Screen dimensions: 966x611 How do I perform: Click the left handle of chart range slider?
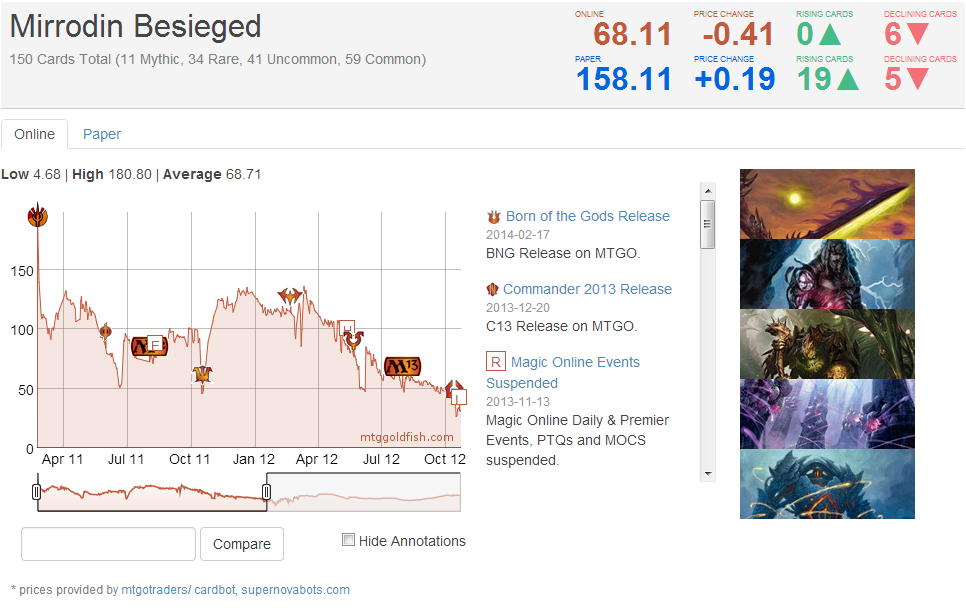click(x=37, y=492)
